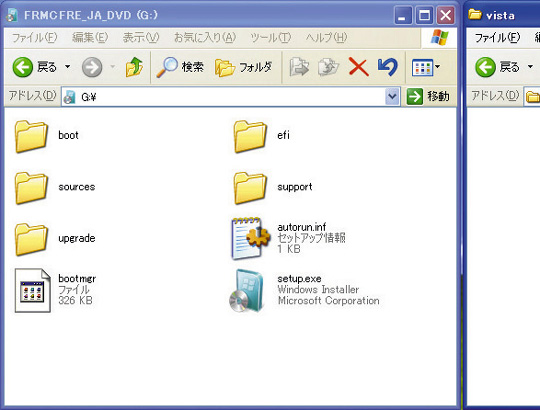
Task: Click the G:¥ address field
Action: click(231, 97)
